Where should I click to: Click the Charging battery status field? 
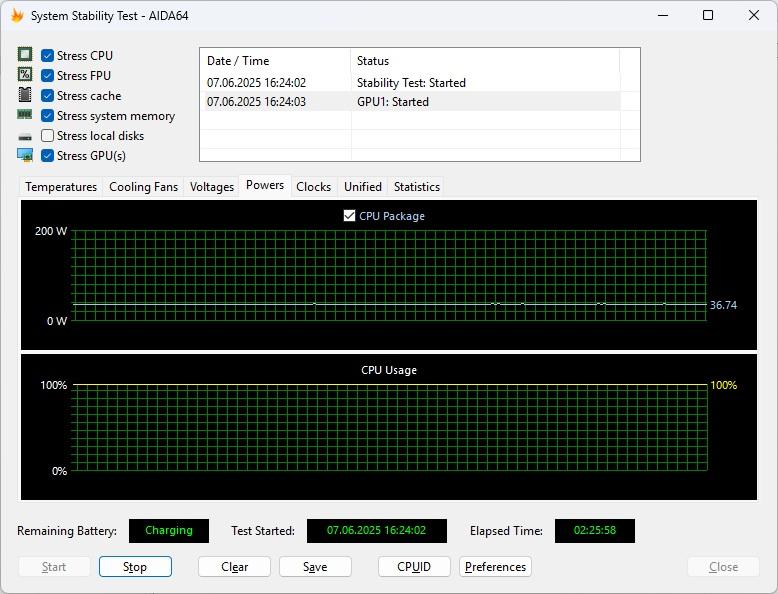(x=169, y=530)
